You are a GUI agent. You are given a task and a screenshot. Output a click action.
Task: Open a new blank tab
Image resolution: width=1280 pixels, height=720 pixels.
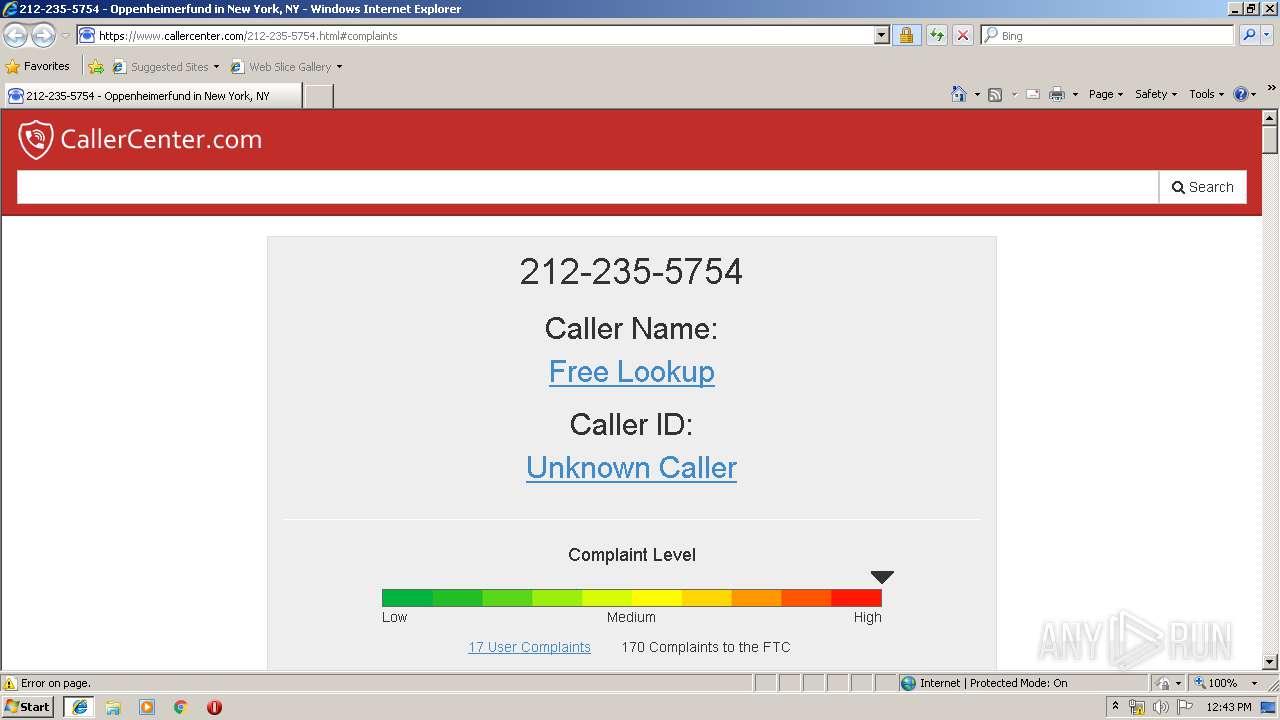[318, 96]
